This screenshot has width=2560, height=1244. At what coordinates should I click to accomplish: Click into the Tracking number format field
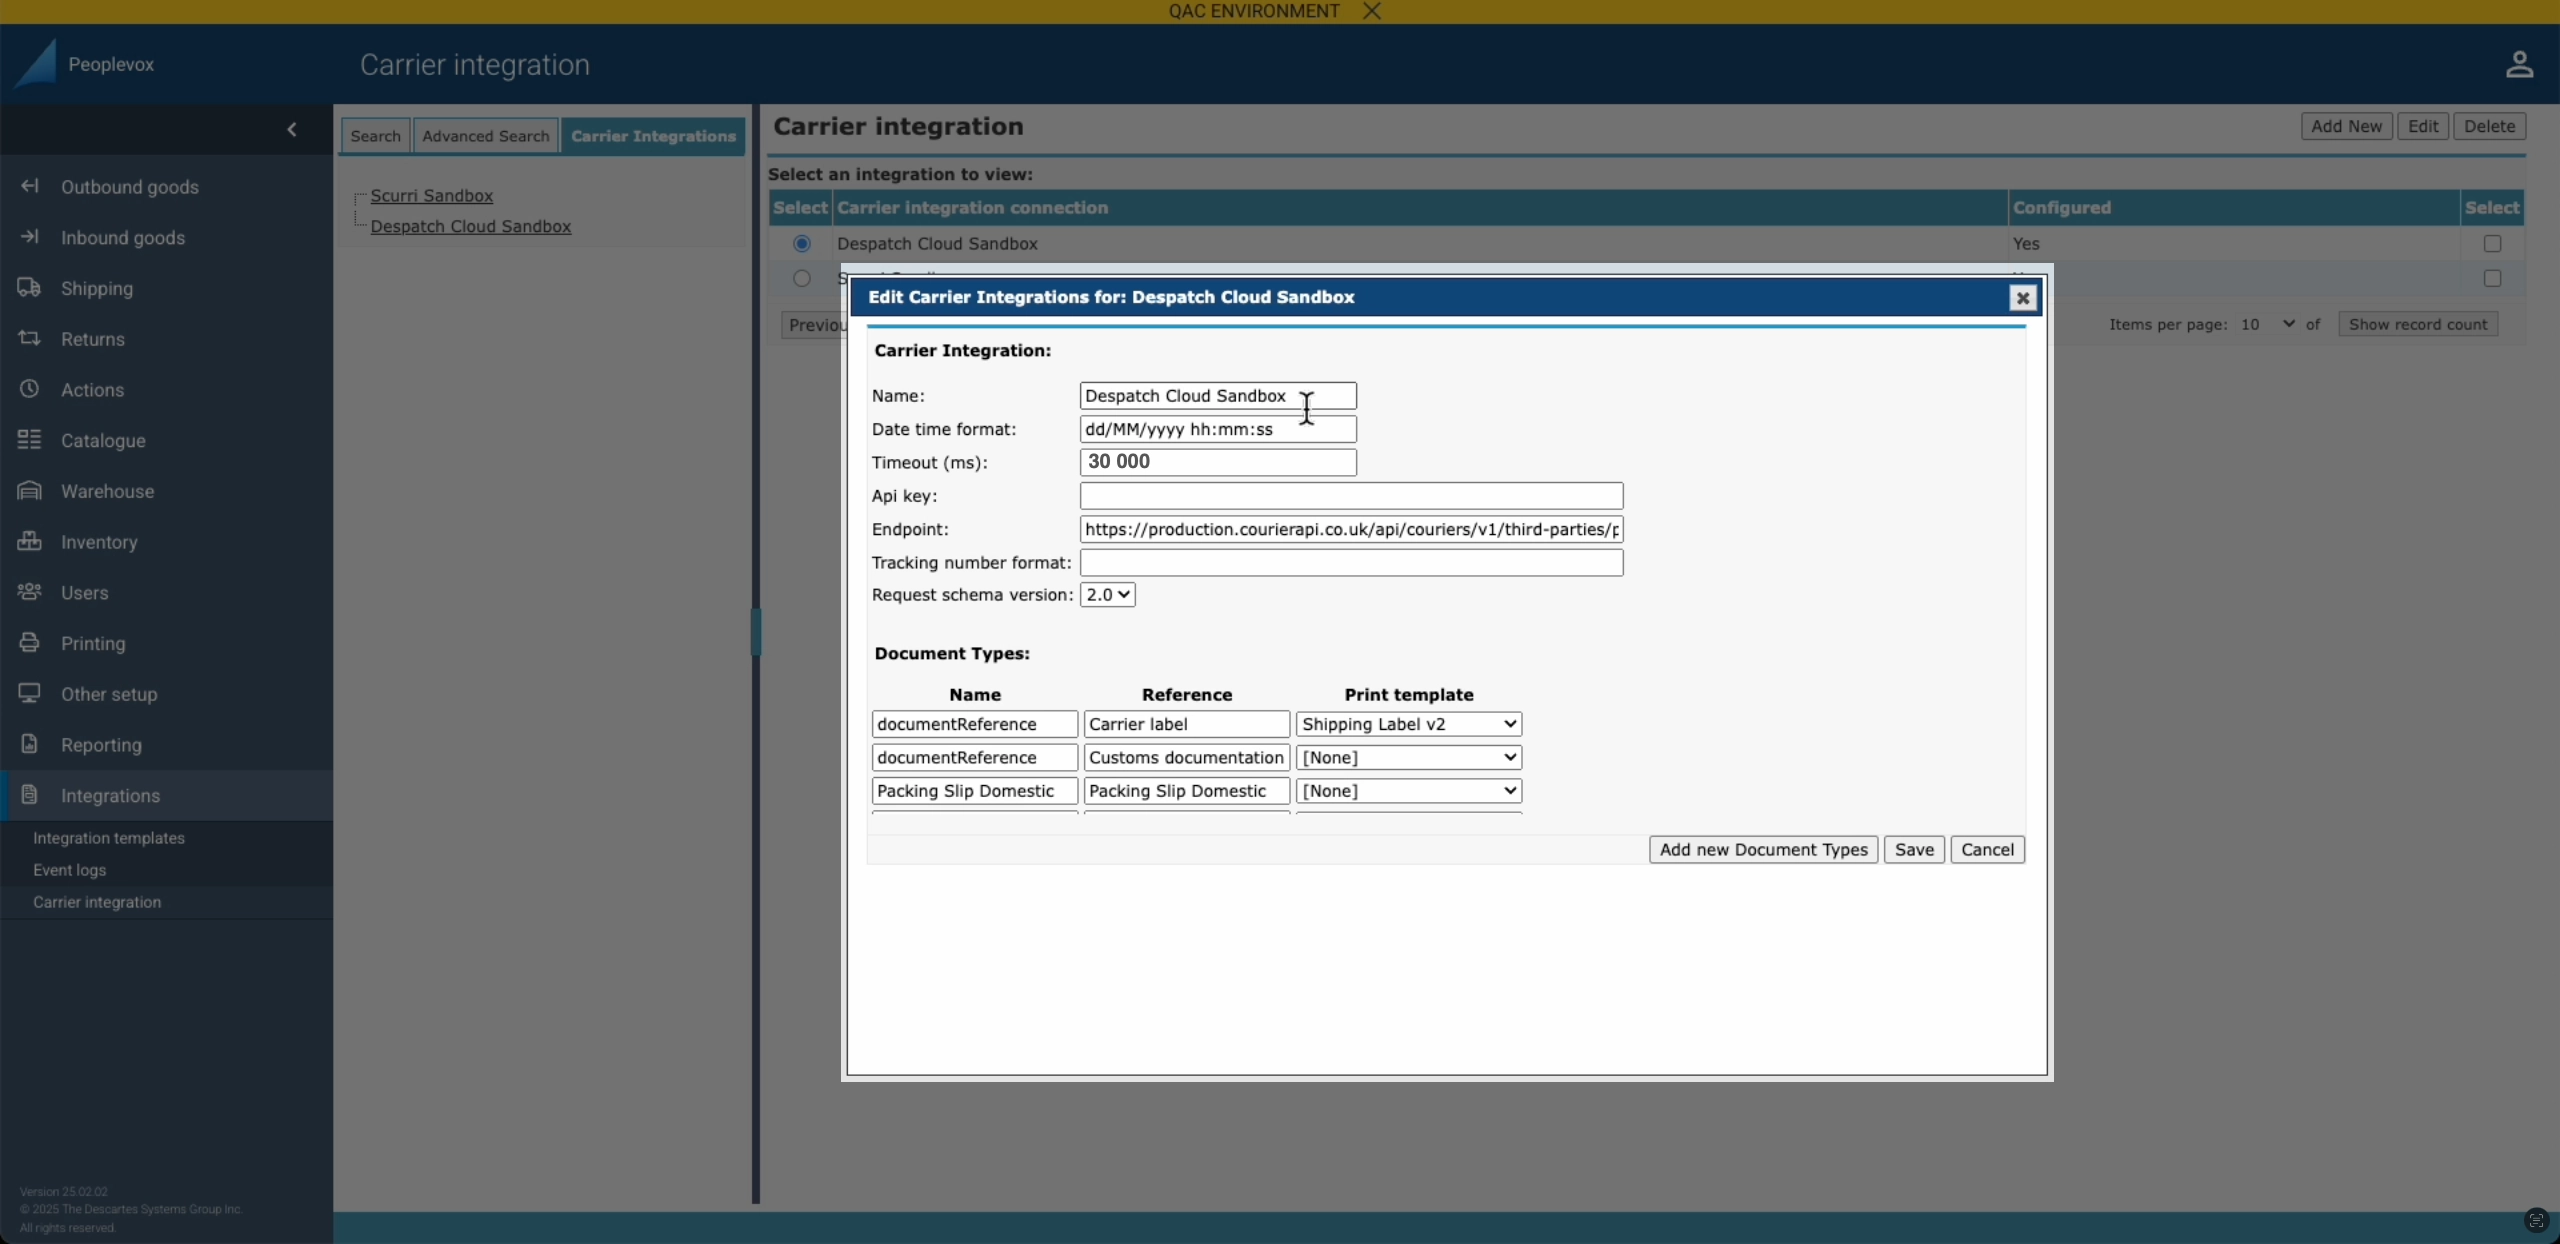tap(1351, 563)
